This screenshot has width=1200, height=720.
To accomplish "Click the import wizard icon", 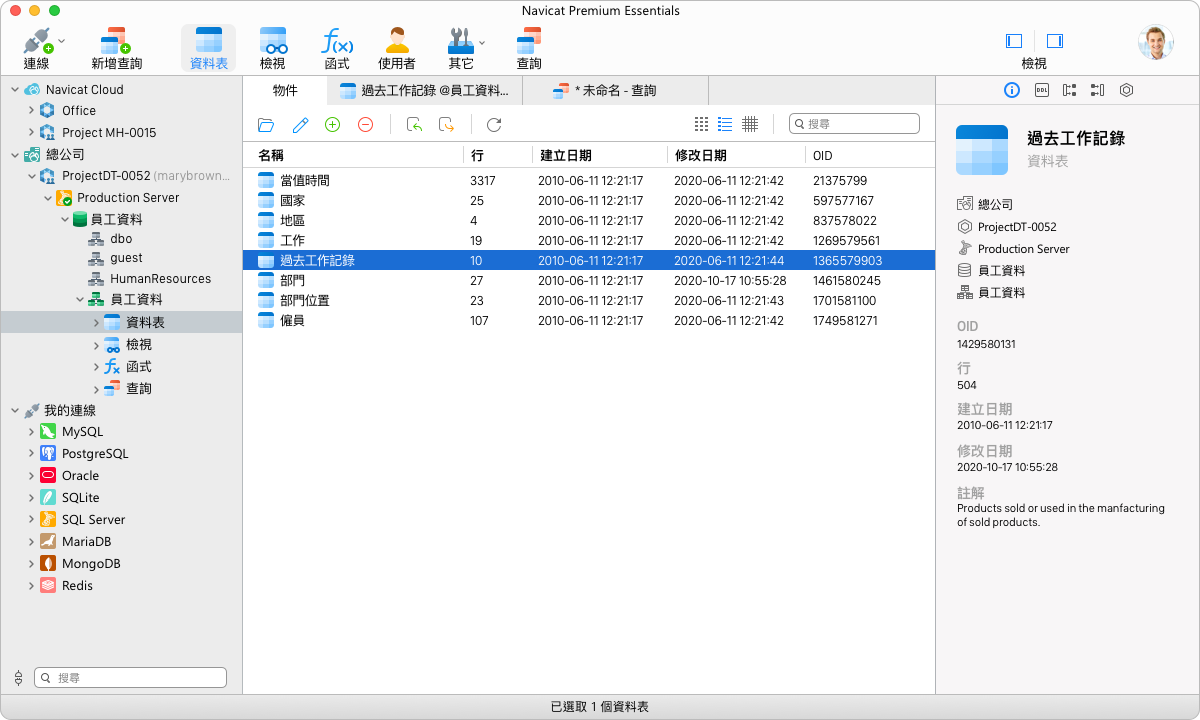I will (414, 124).
